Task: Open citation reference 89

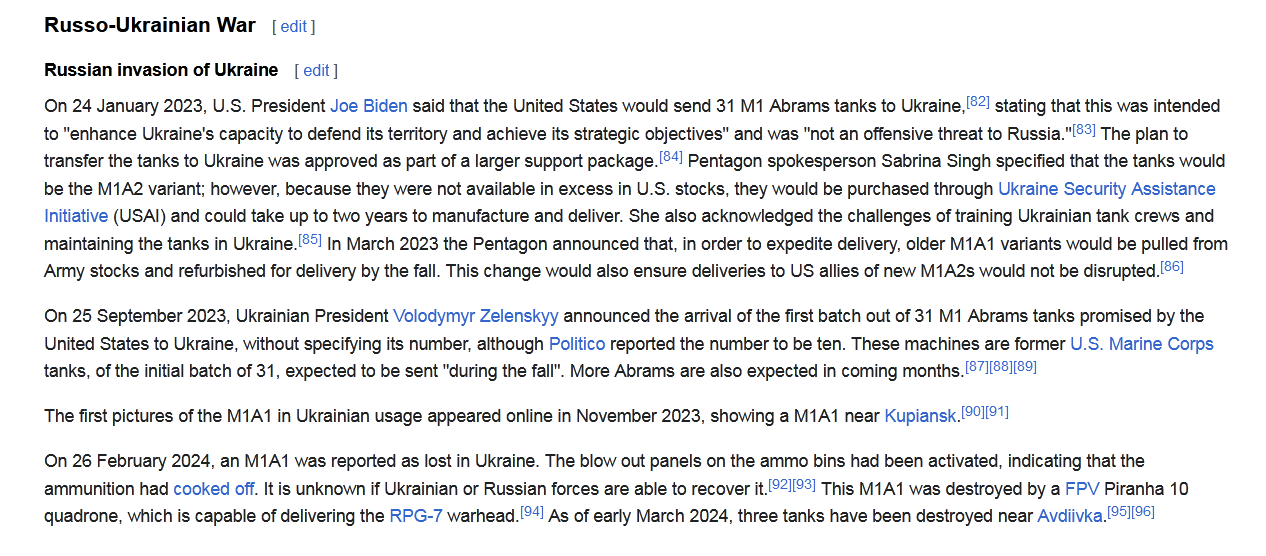Action: pos(1025,366)
